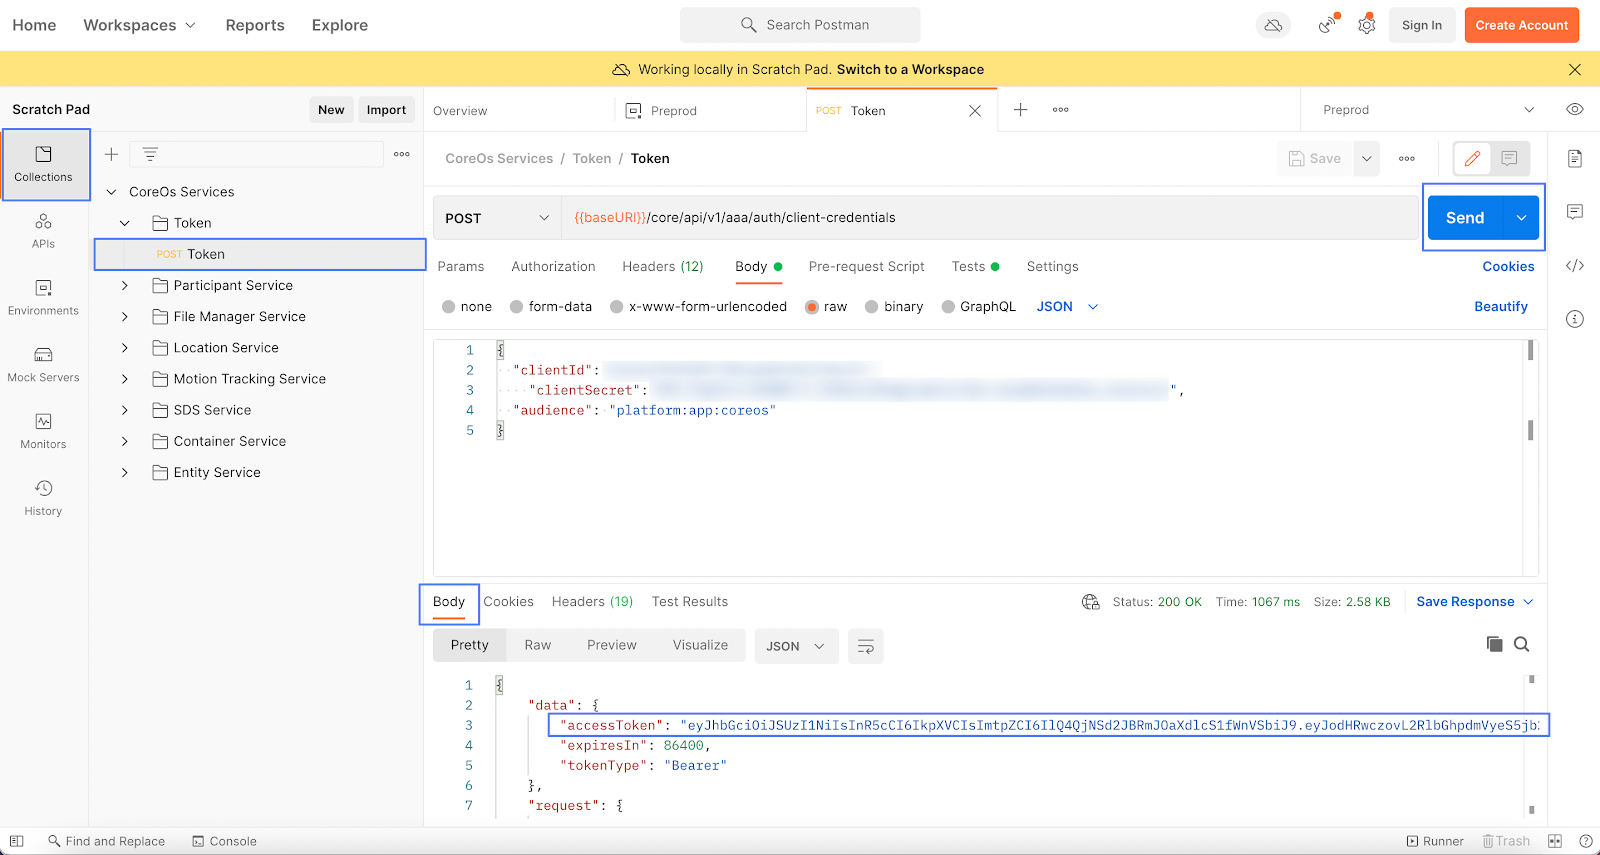Image resolution: width=1600 pixels, height=855 pixels.
Task: Expand the Location Service folder
Action: pos(124,348)
